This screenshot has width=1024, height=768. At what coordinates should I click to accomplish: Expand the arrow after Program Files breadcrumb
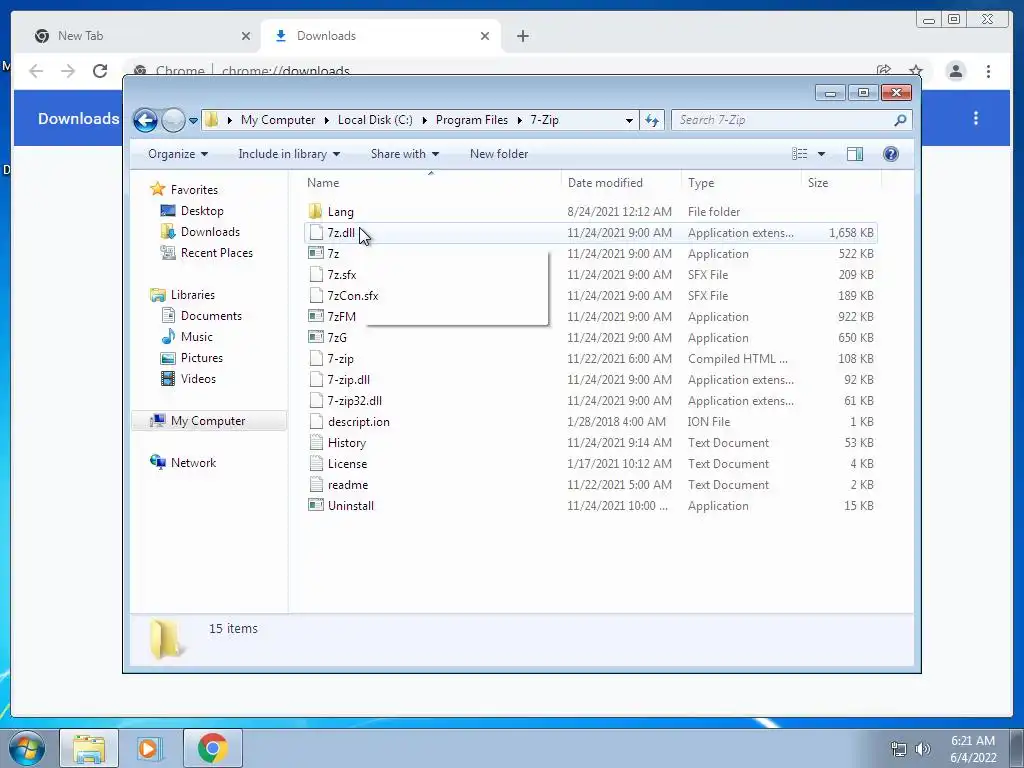(520, 120)
